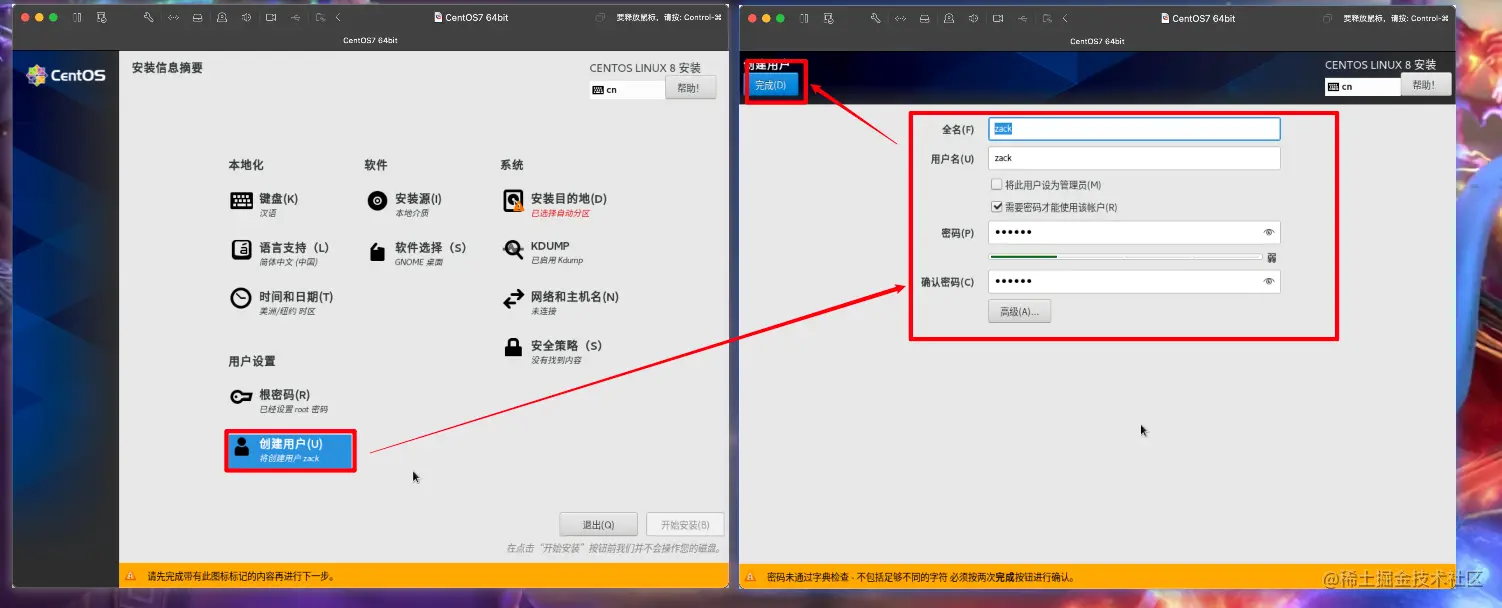The width and height of the screenshot is (1502, 608).
Task: Click the user account icon in right toolbar
Action: (948, 18)
